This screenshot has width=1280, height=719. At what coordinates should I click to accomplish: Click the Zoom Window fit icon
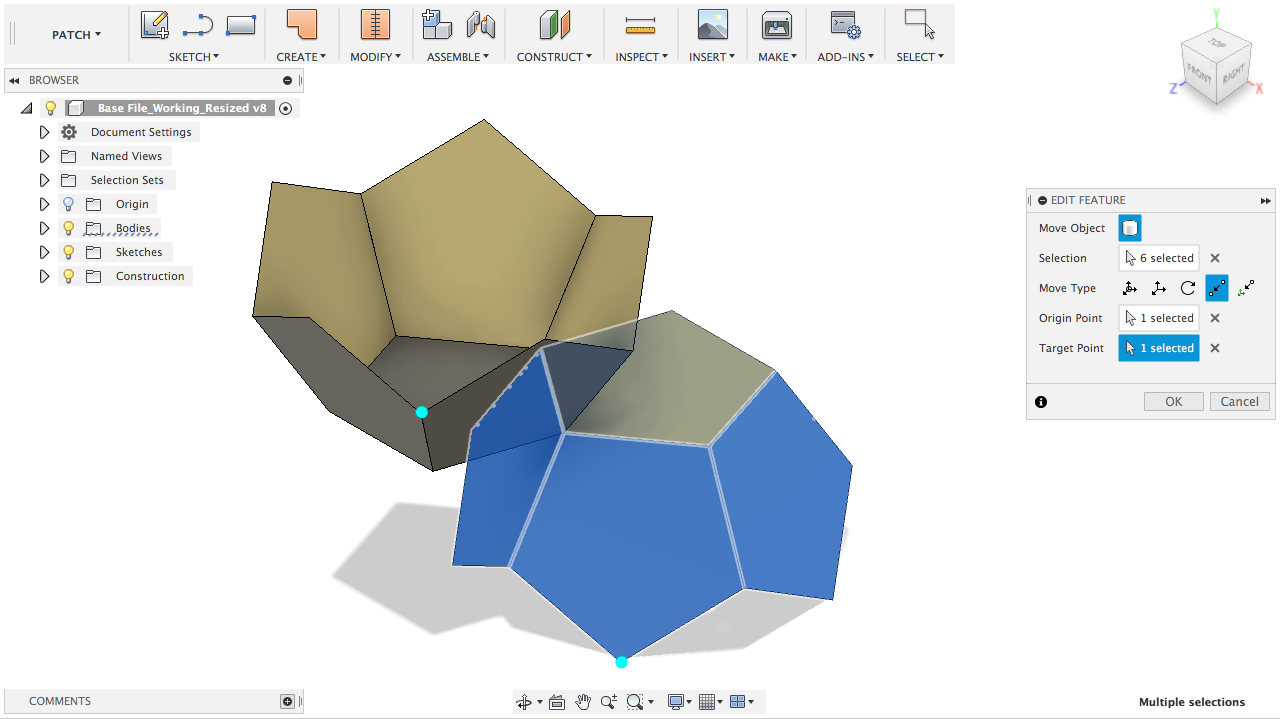pyautogui.click(x=634, y=702)
